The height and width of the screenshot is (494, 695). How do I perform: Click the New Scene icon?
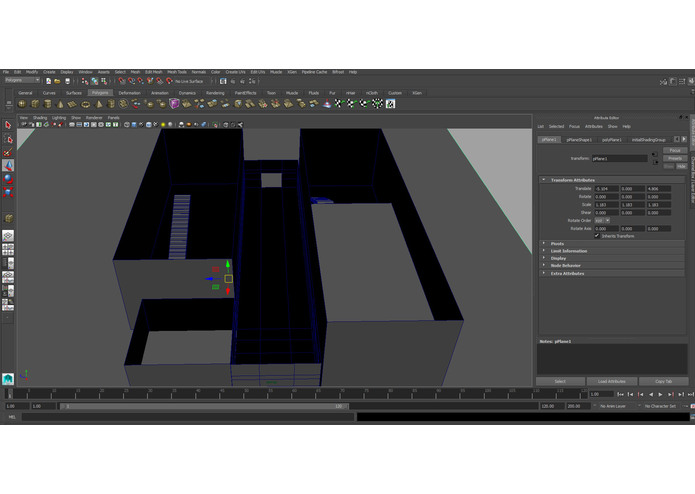48,81
